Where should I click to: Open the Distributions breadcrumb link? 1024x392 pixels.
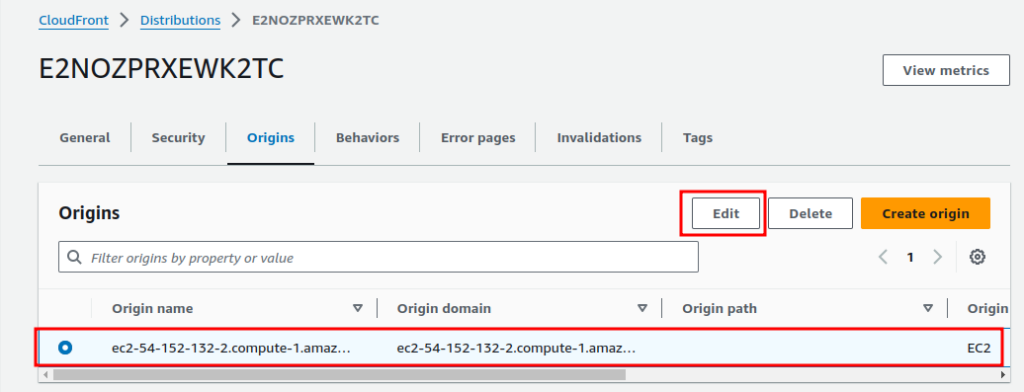pyautogui.click(x=180, y=20)
